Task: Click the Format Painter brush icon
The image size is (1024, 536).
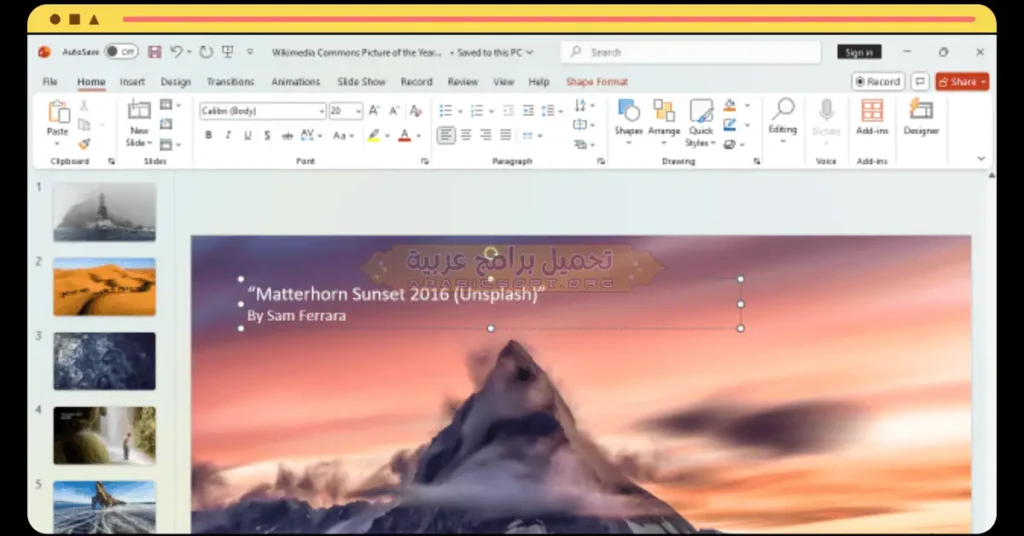Action: coord(84,144)
